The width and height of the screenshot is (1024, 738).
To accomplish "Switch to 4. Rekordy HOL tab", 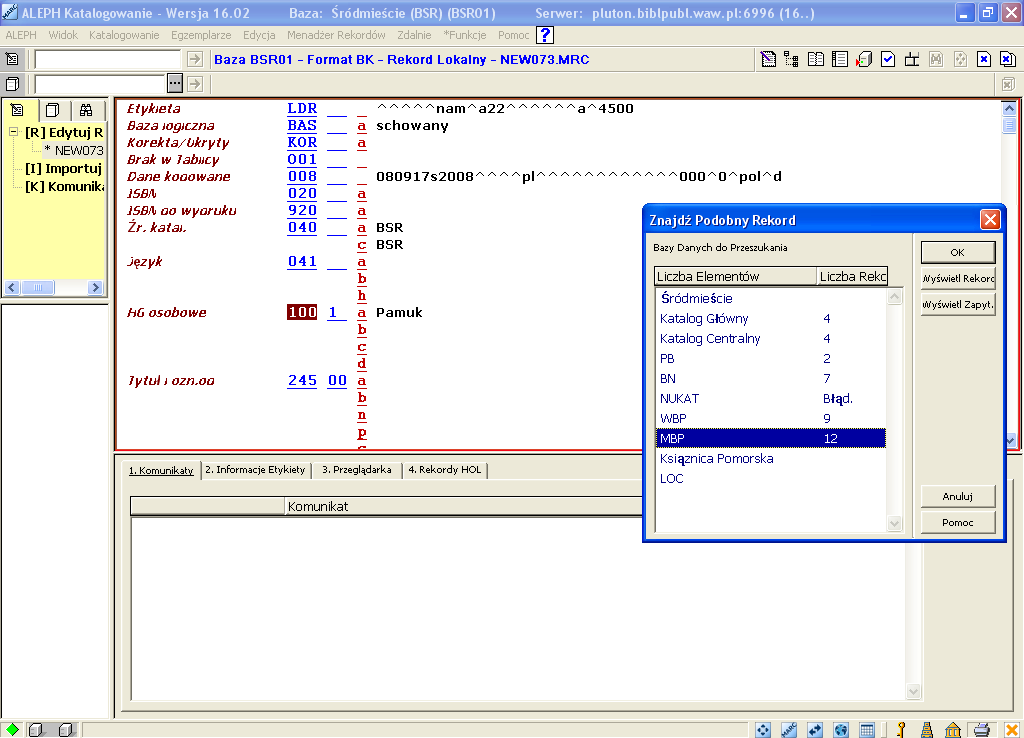I will coord(445,470).
